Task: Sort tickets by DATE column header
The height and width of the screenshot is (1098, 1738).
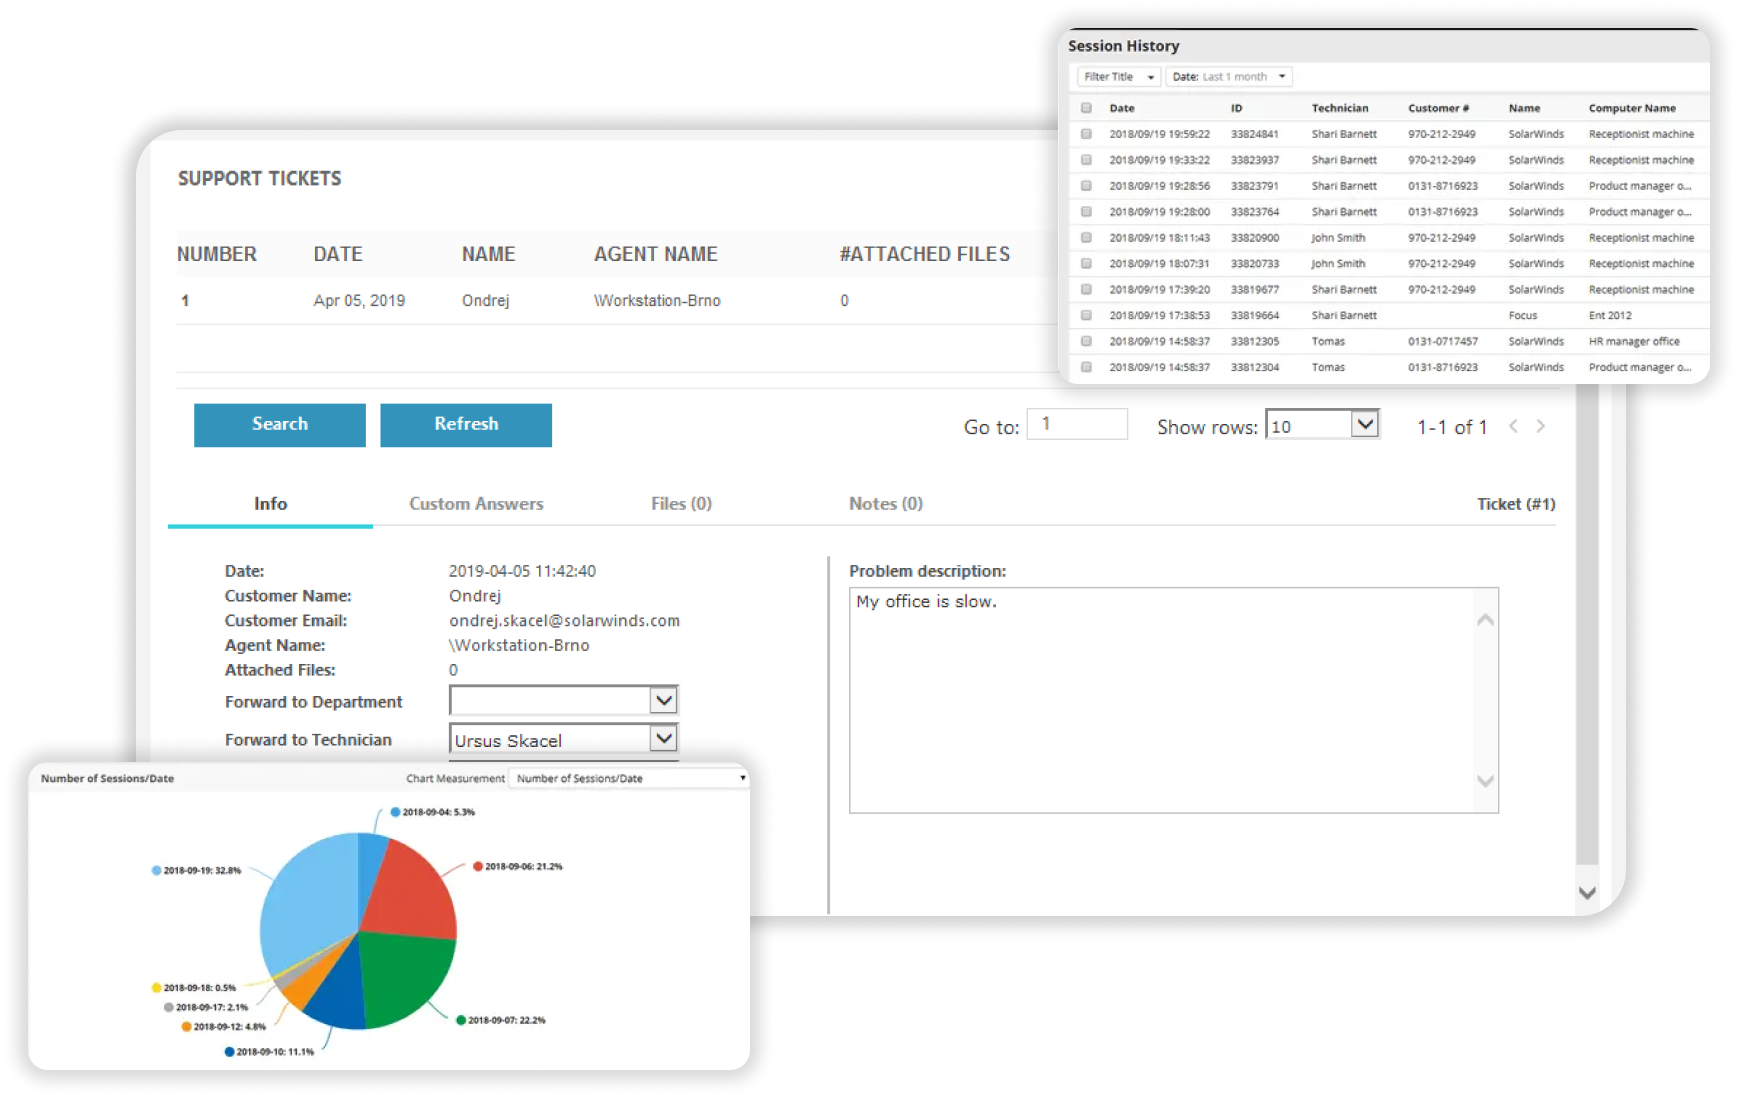Action: tap(338, 254)
